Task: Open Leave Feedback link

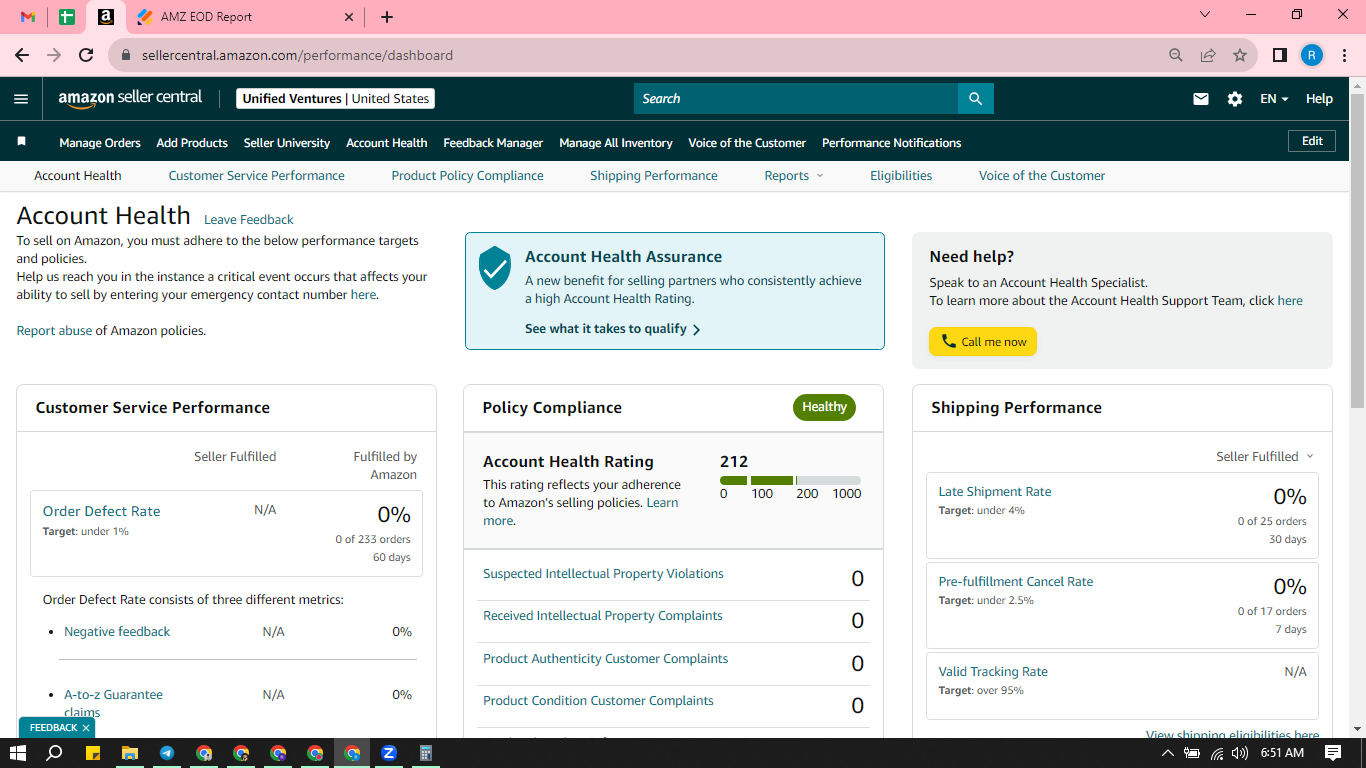Action: (249, 219)
